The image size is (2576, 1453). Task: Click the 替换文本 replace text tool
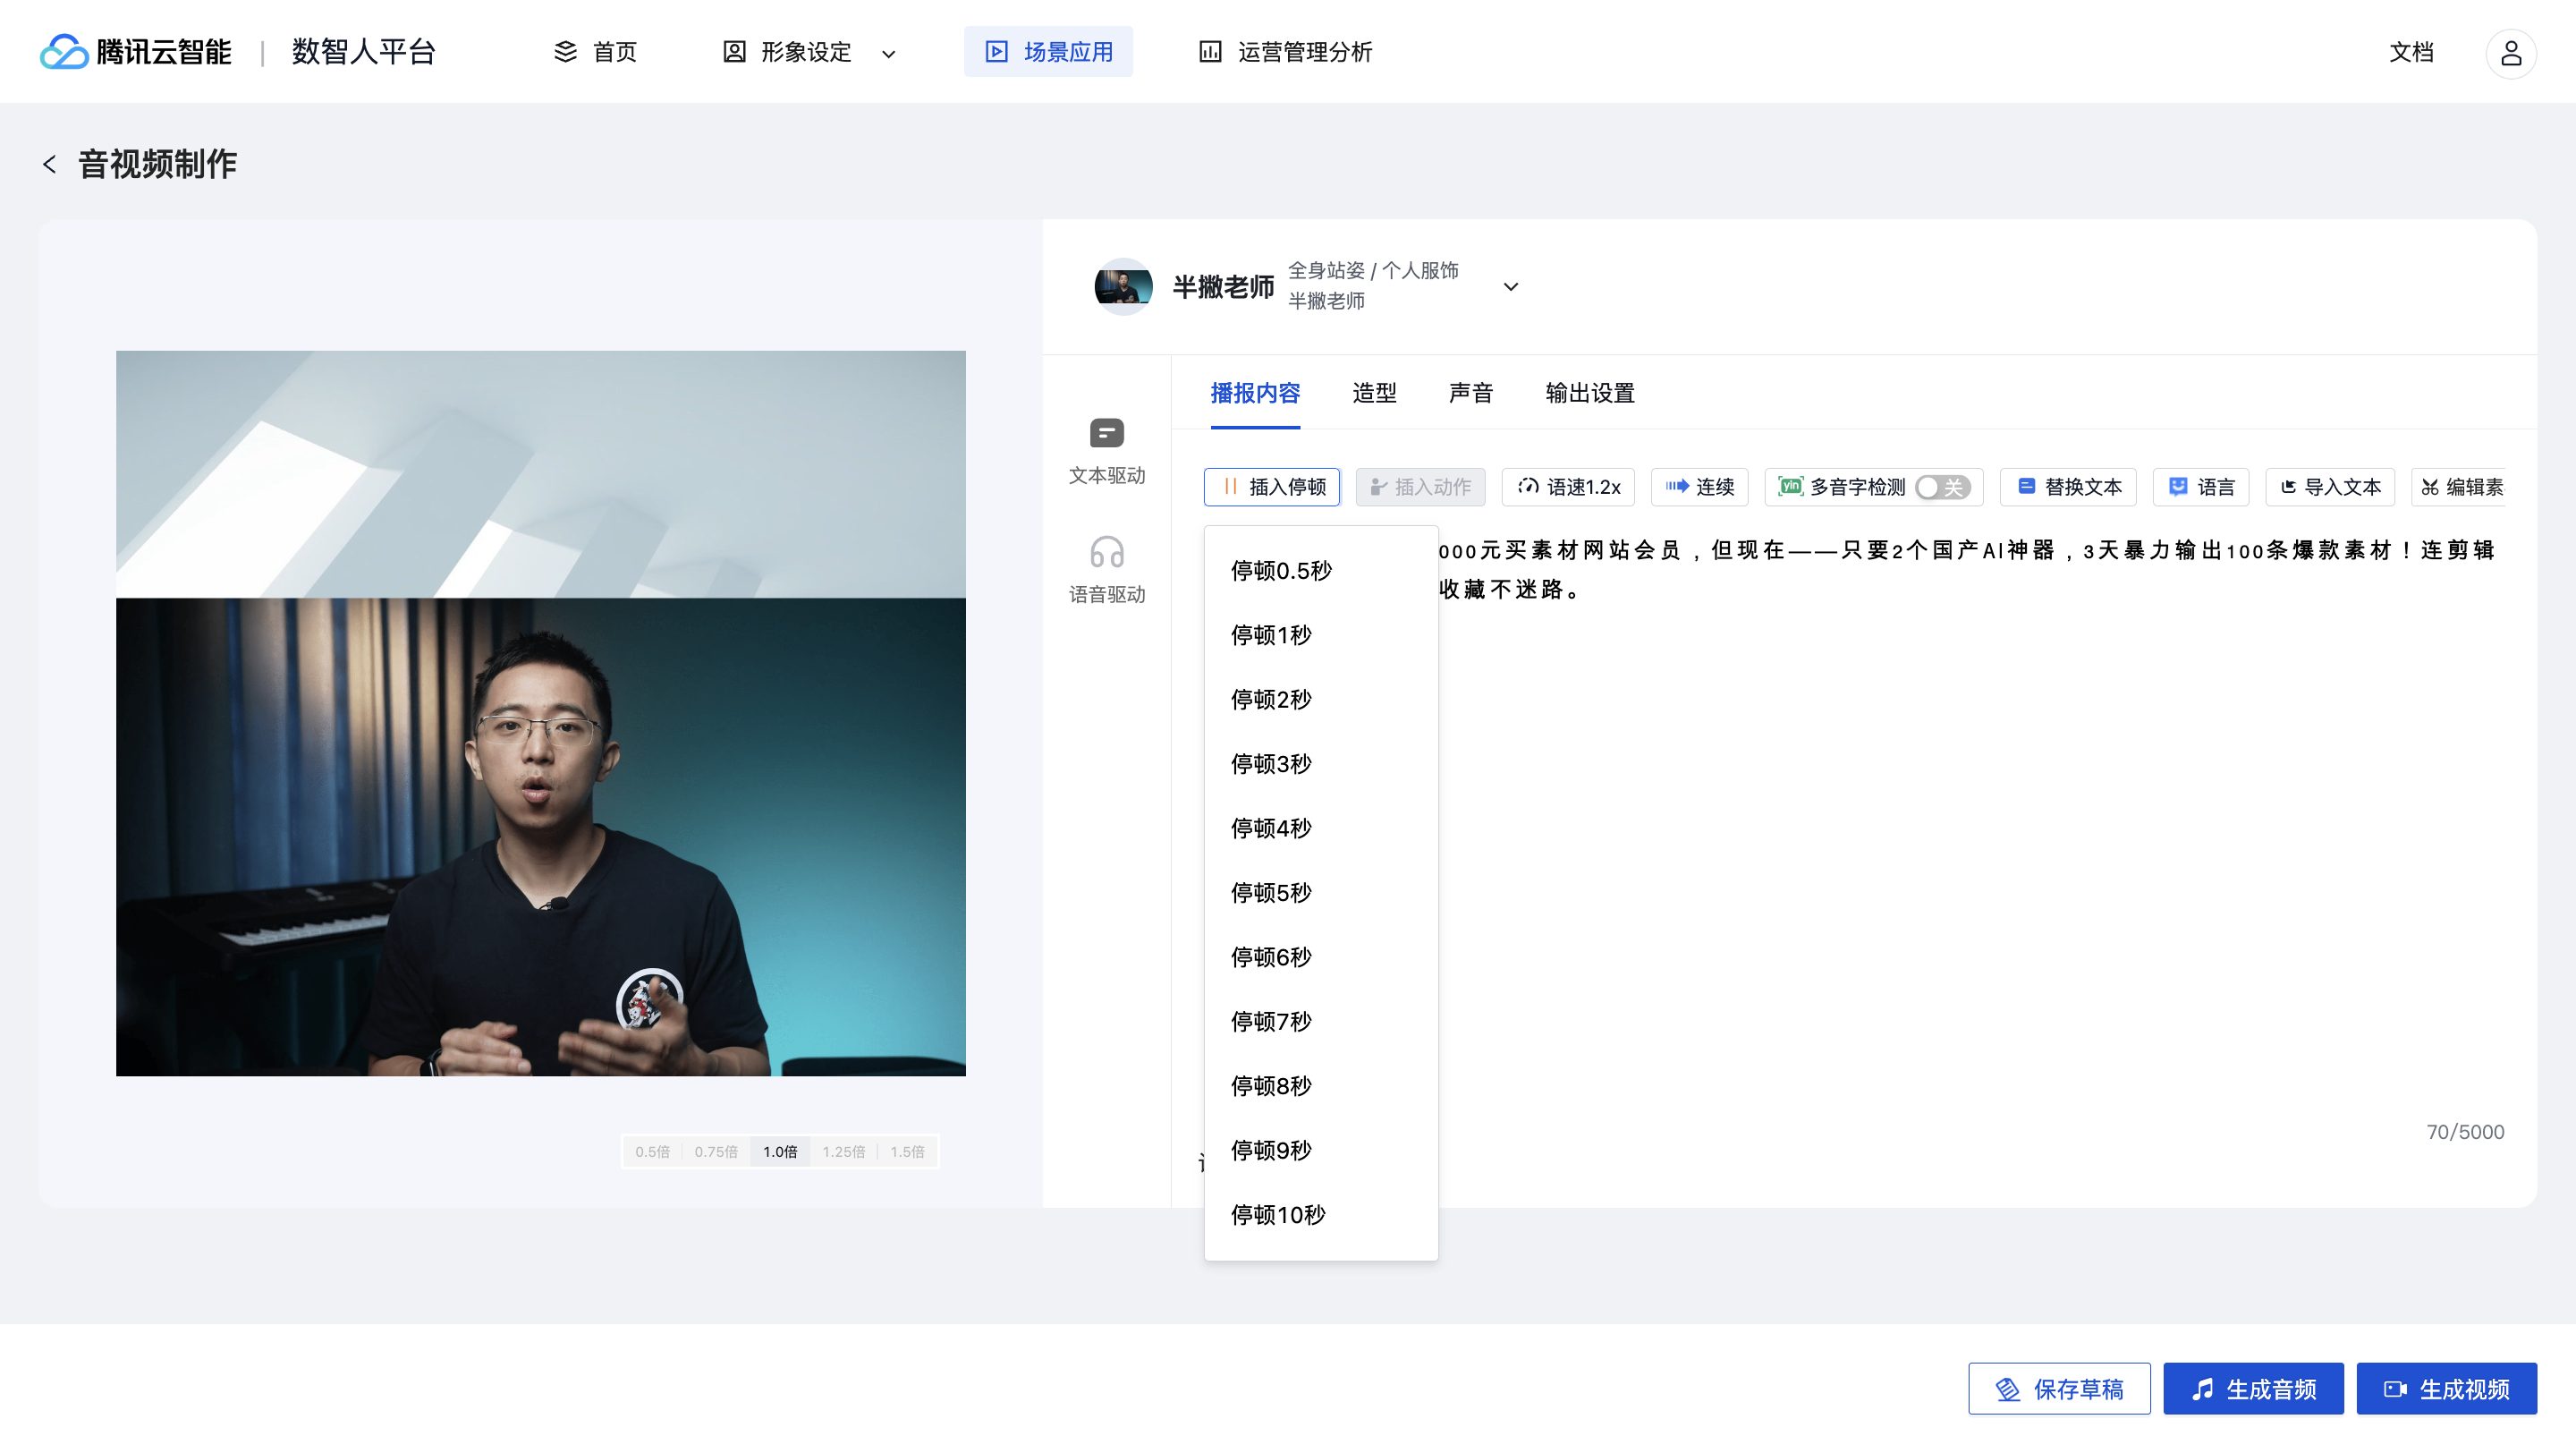pos(2068,487)
